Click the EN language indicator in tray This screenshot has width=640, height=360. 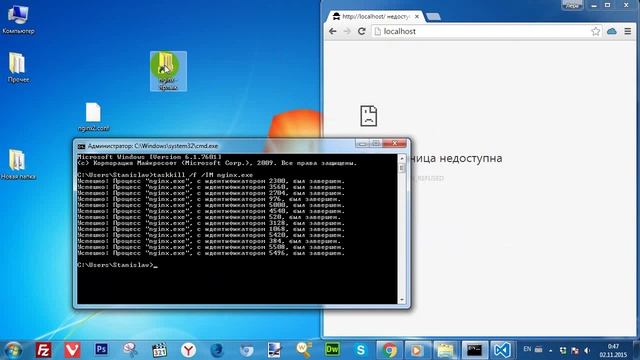[x=527, y=349]
